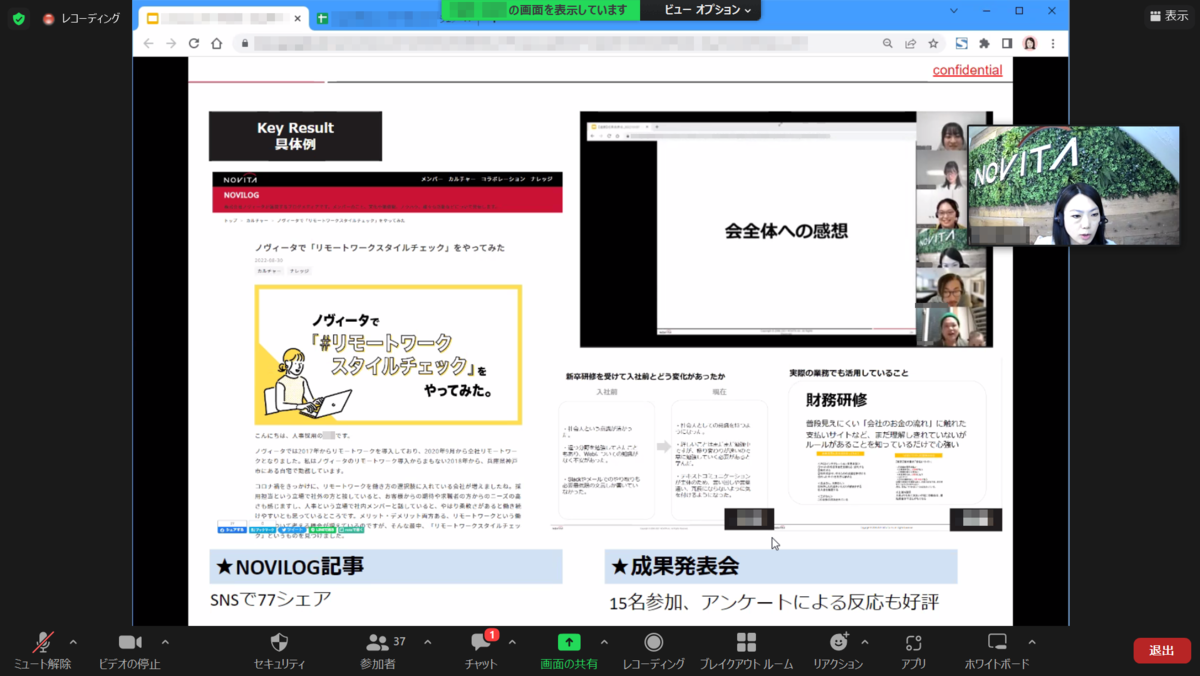Click text 実際の業務でも活用していること
Viewport: 1200px width, 676px height.
tap(849, 373)
